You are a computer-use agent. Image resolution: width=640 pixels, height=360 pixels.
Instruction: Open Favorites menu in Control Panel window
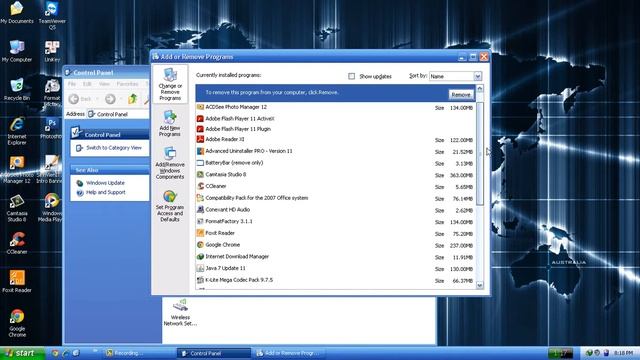click(127, 84)
